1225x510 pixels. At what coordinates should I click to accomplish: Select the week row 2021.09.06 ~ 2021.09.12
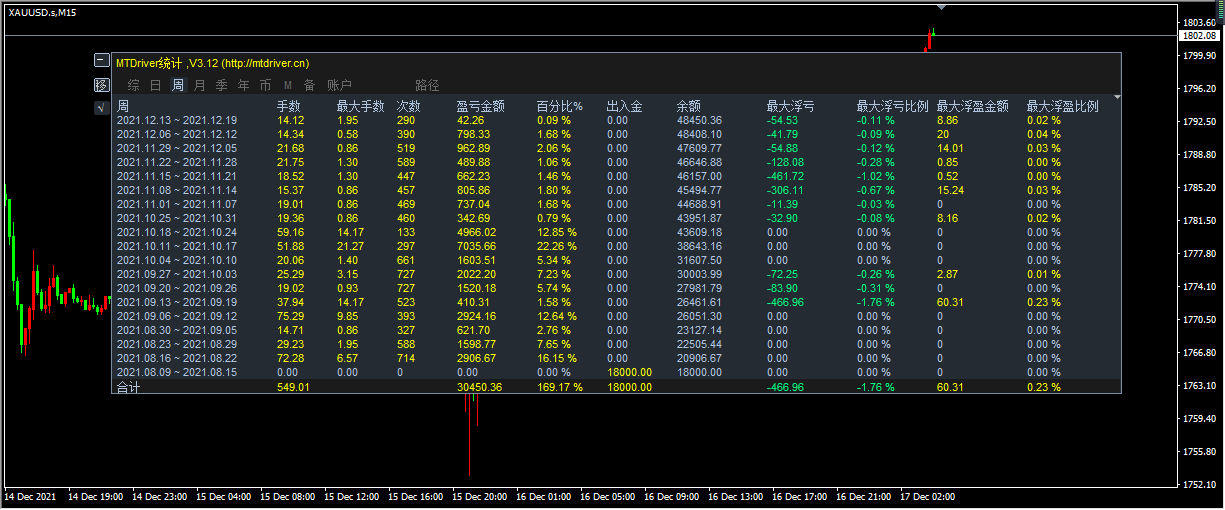click(x=616, y=316)
